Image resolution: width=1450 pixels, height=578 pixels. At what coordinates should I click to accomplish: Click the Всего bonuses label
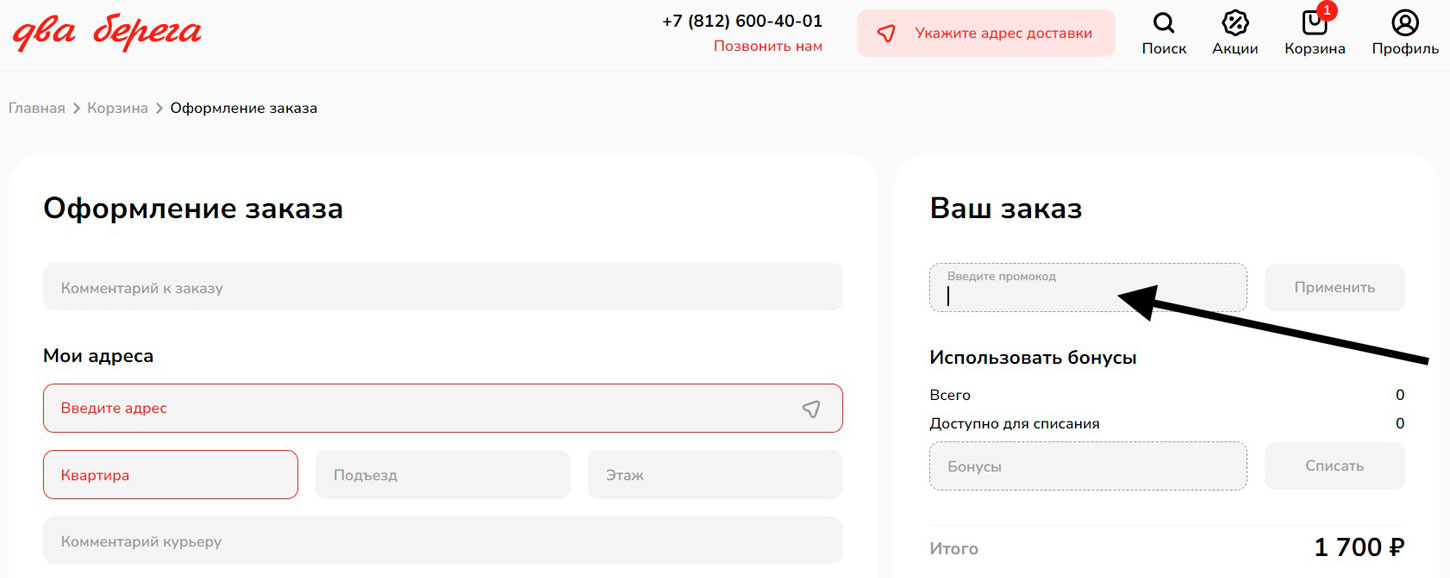950,395
